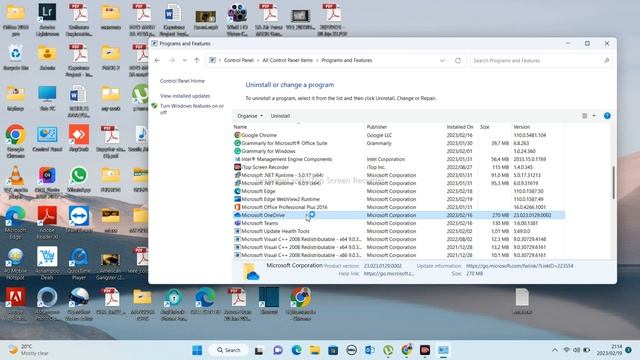Image resolution: width=640 pixels, height=360 pixels.
Task: Select Grammarly for Windows row
Action: click(399, 151)
